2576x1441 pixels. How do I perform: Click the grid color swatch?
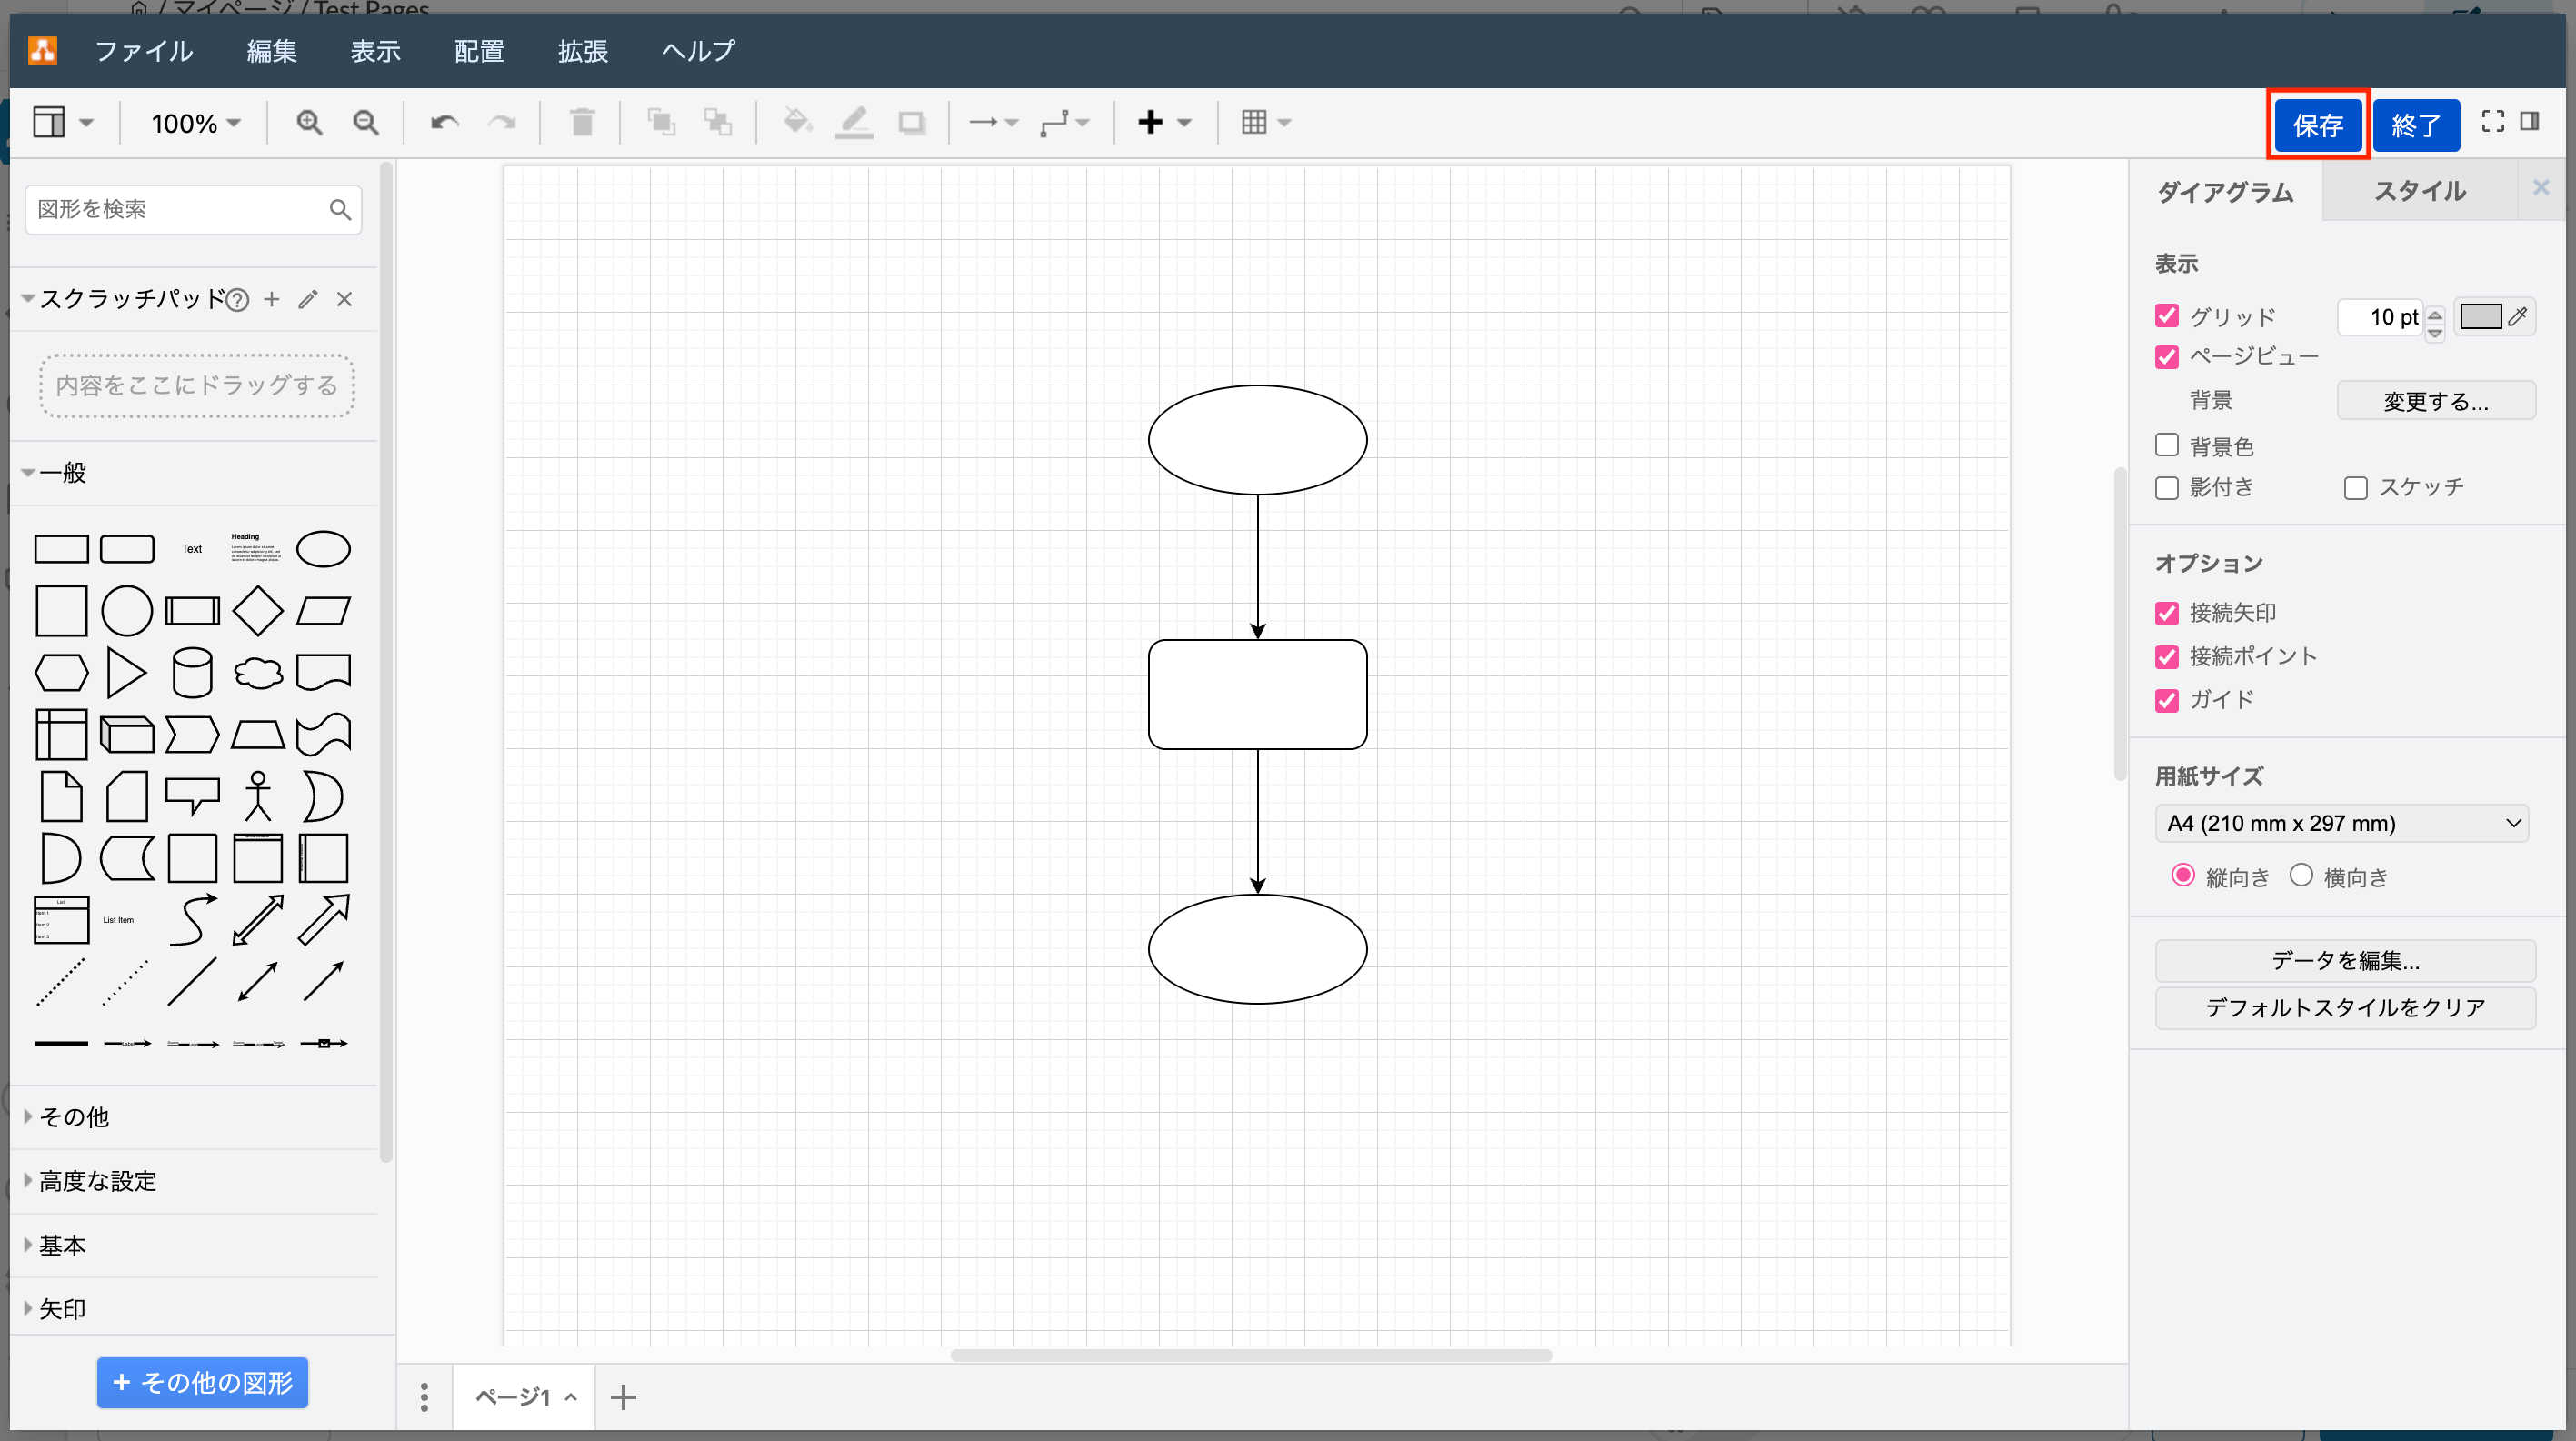point(2481,316)
